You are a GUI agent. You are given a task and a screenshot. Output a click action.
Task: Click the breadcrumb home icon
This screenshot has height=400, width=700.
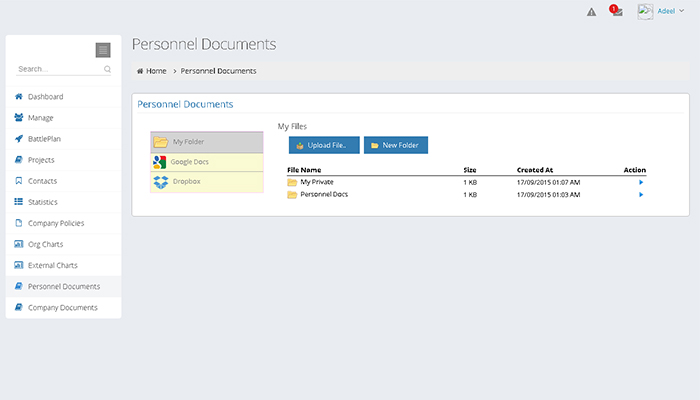click(140, 71)
